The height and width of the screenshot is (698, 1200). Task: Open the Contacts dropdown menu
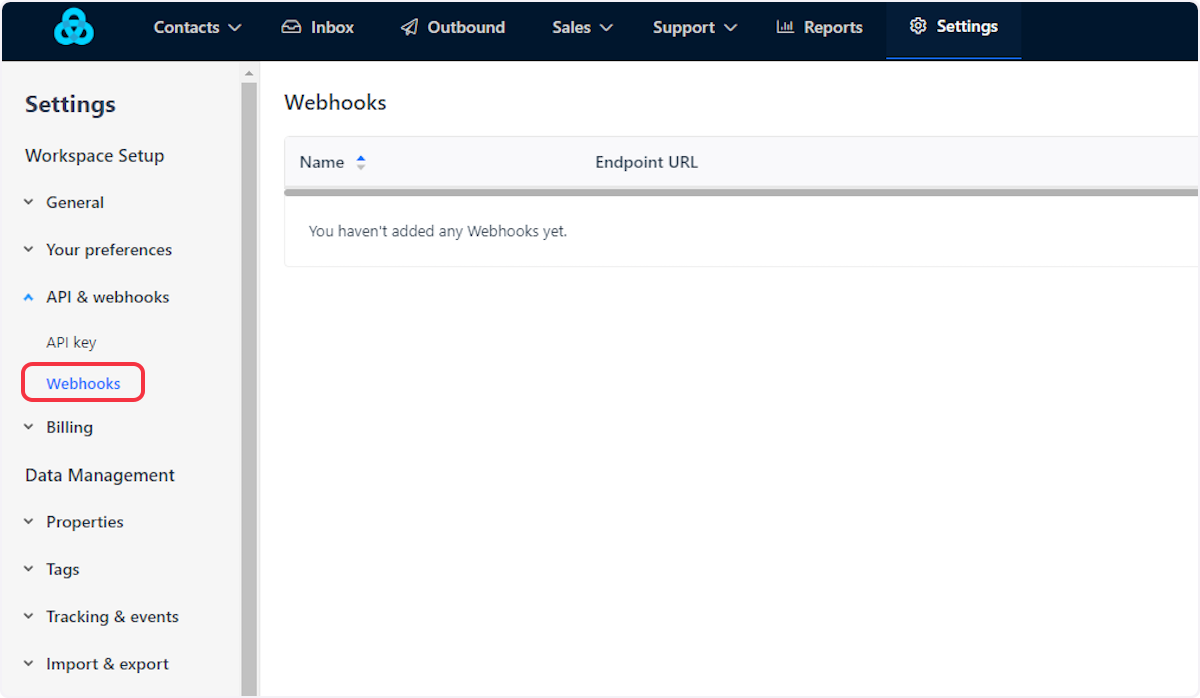pyautogui.click(x=197, y=27)
